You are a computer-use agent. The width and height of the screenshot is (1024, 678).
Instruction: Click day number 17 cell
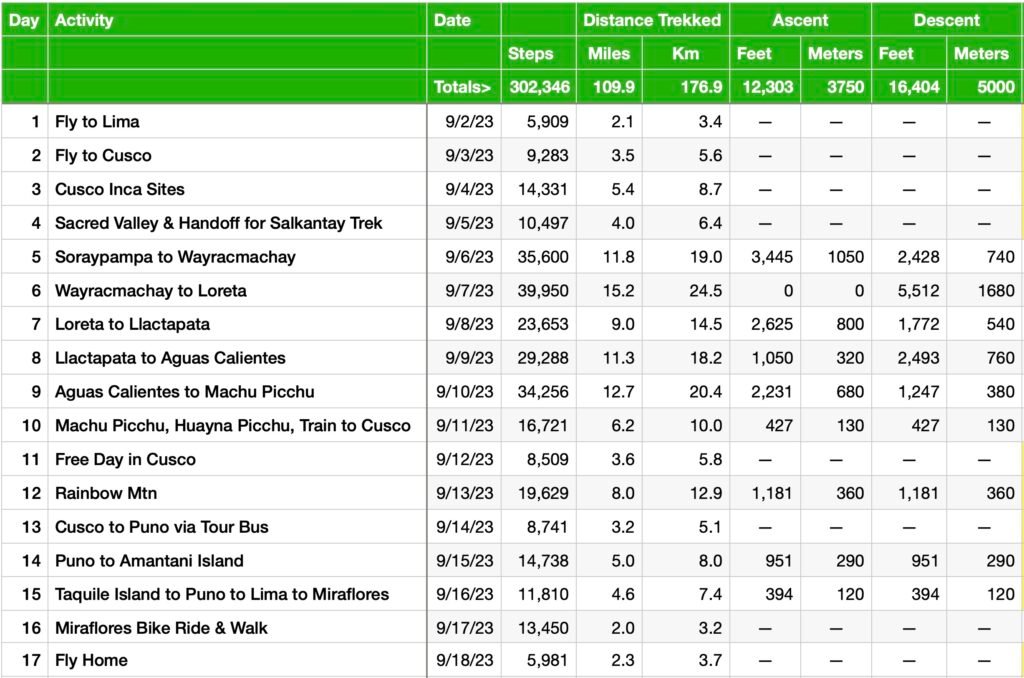click(x=24, y=660)
